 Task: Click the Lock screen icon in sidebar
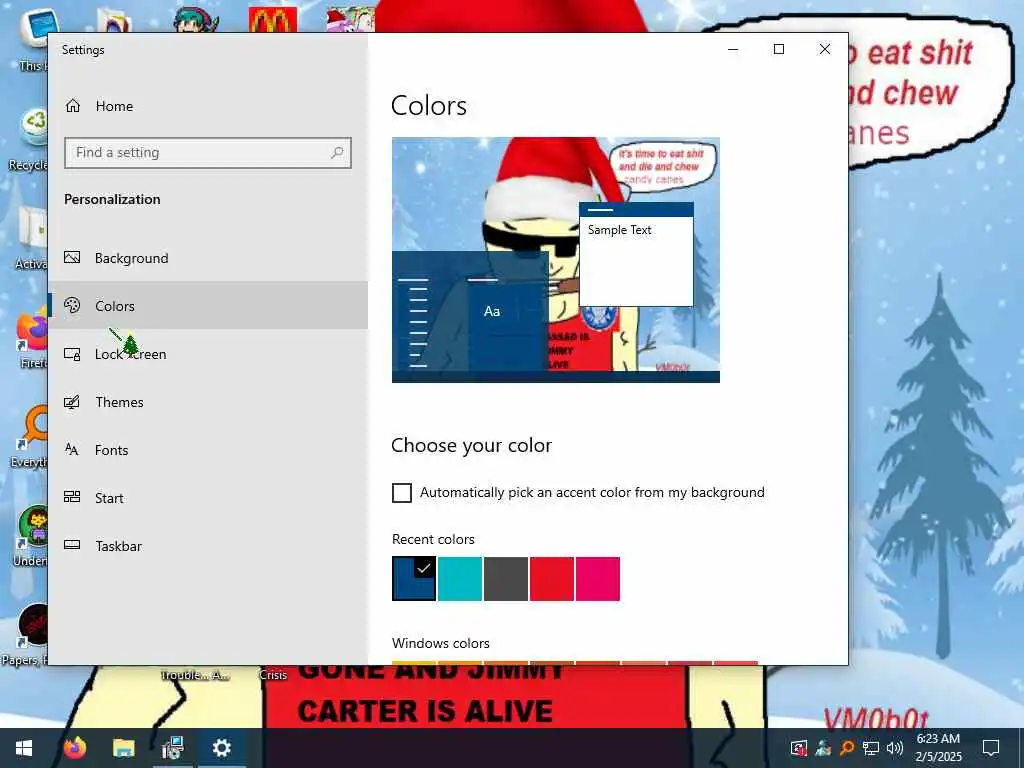(x=72, y=354)
